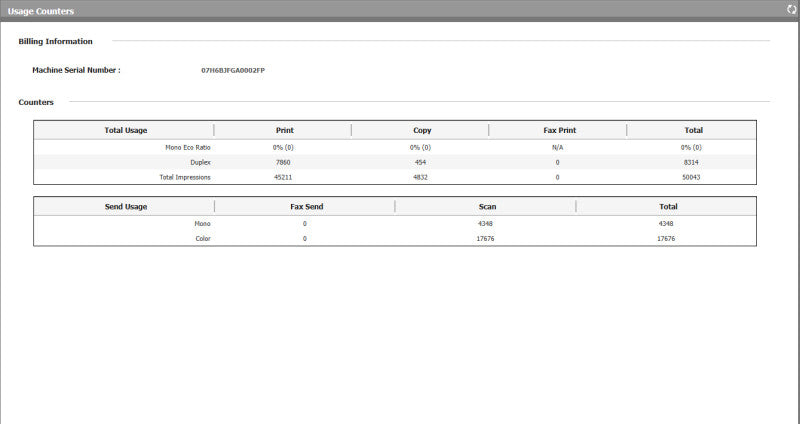Select the Billing Information section heading
Image resolution: width=800 pixels, height=424 pixels.
56,41
